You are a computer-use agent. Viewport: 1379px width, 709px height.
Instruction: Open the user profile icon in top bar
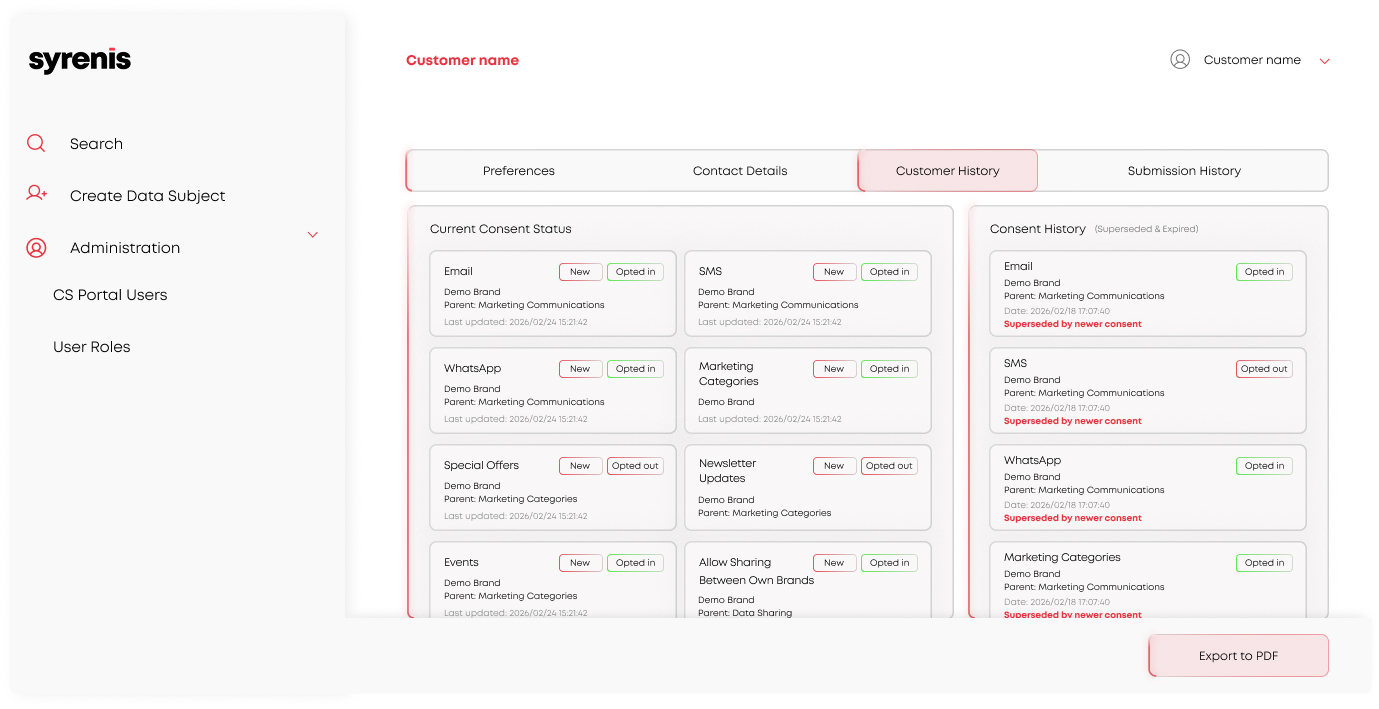tap(1178, 59)
